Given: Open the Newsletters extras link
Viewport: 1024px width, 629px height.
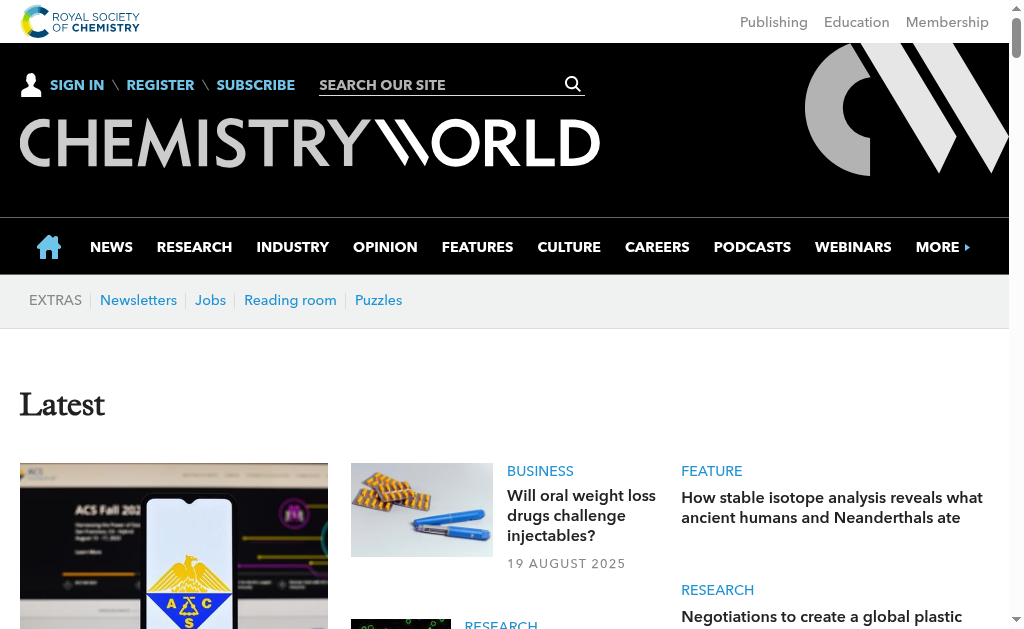Looking at the screenshot, I should point(138,300).
